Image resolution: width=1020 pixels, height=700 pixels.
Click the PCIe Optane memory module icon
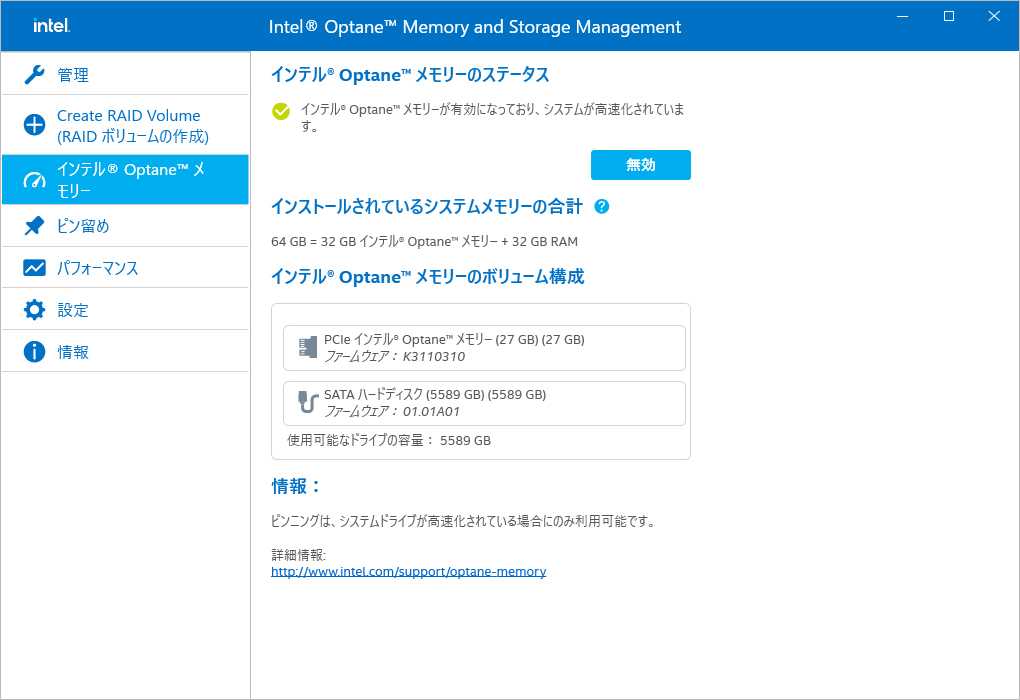[308, 348]
